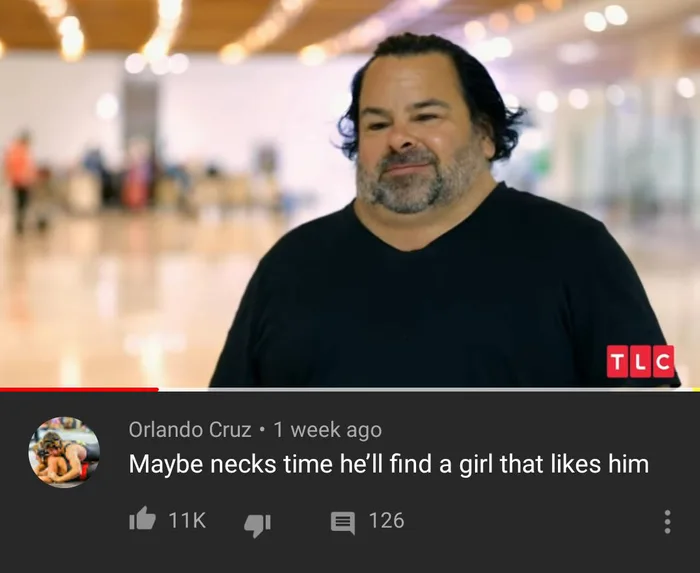Visit the Orlando Cruz username link
The height and width of the screenshot is (573, 700).
(190, 429)
